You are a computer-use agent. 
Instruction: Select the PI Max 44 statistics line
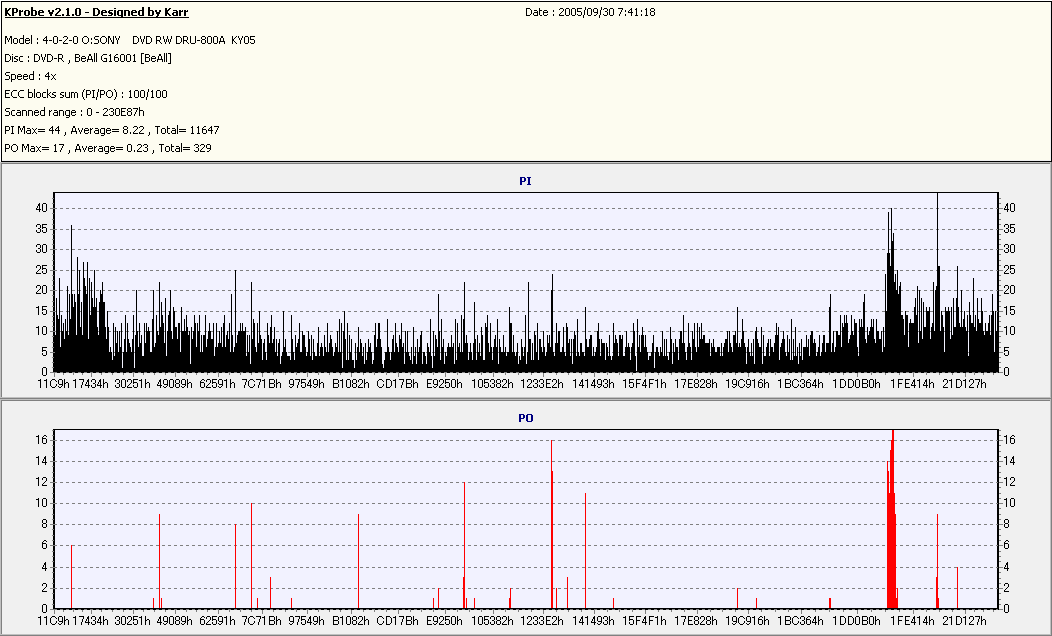point(112,130)
